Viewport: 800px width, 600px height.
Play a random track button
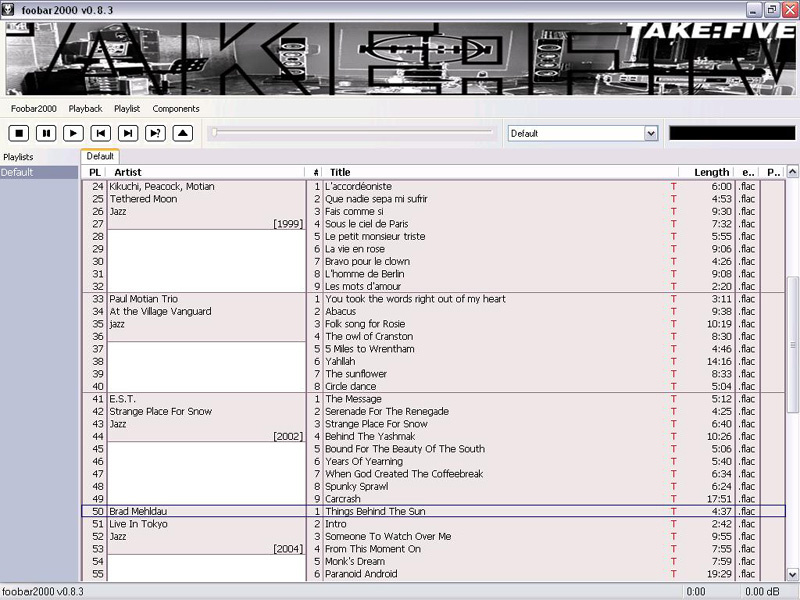point(155,133)
